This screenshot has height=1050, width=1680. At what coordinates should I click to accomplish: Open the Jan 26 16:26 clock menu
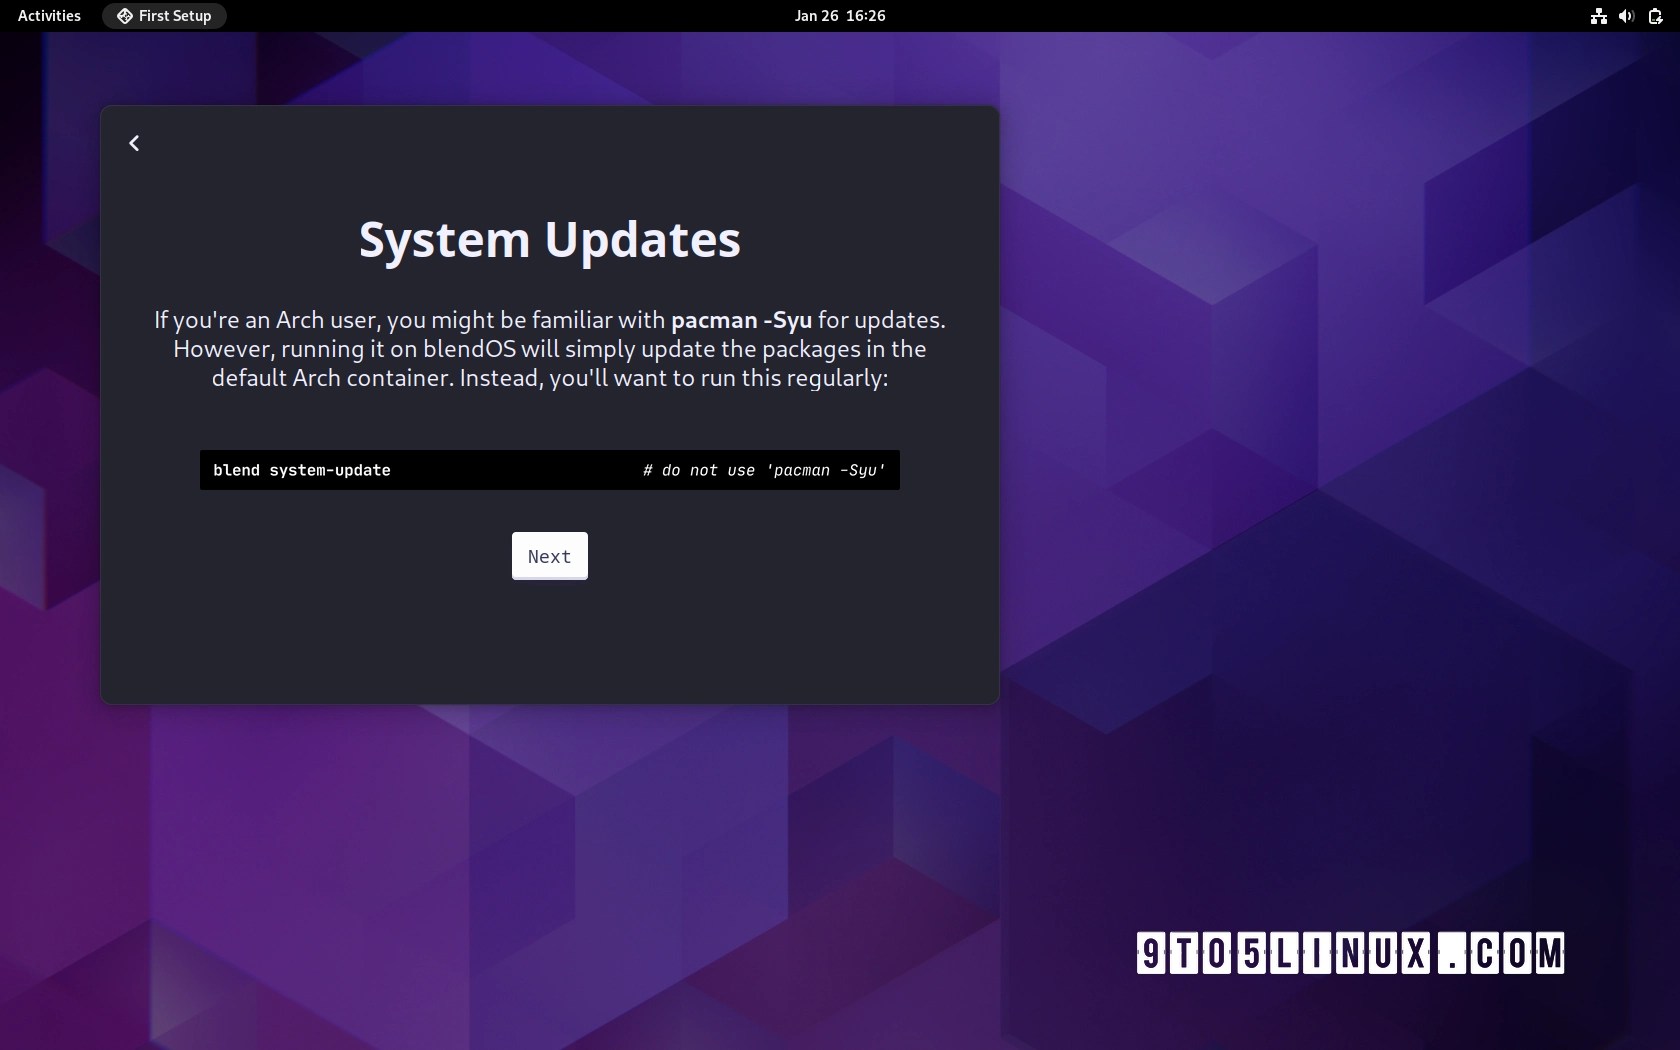840,16
